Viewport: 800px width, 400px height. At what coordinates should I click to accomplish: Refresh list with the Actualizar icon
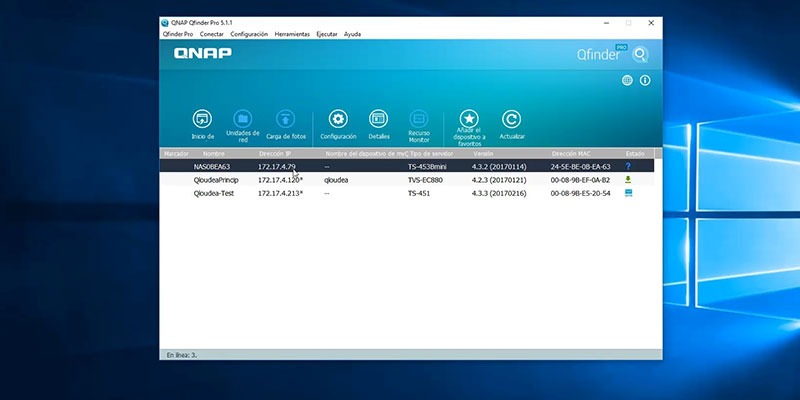pos(511,119)
